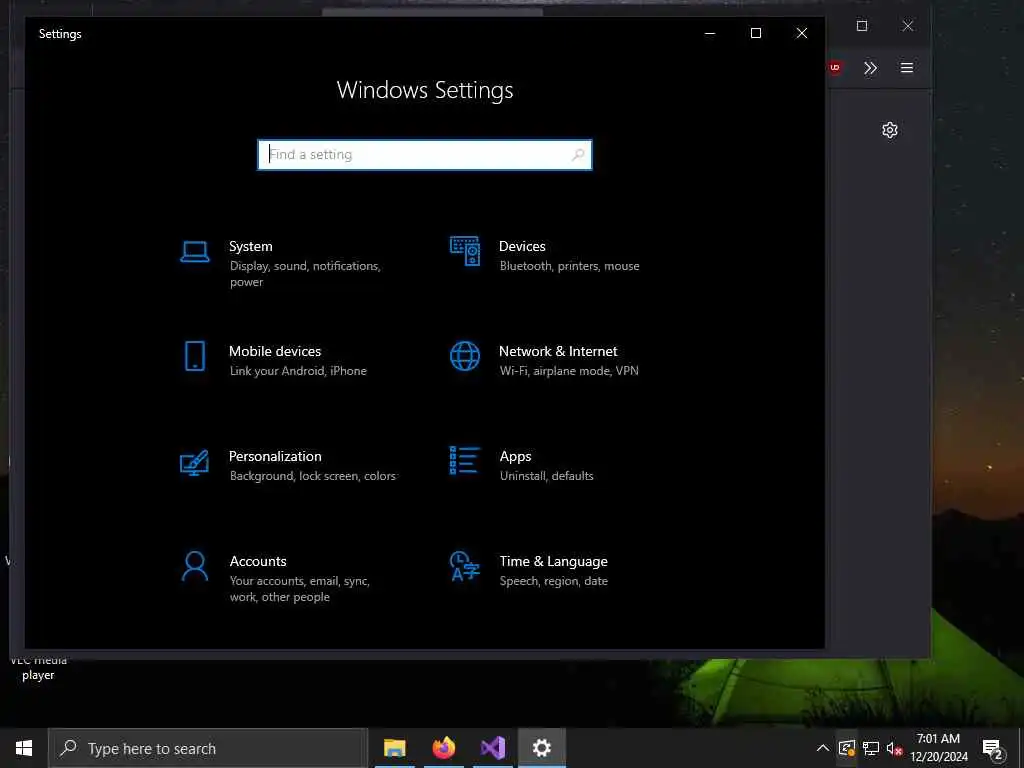Minimize the Settings window
This screenshot has width=1024, height=768.
tap(710, 33)
